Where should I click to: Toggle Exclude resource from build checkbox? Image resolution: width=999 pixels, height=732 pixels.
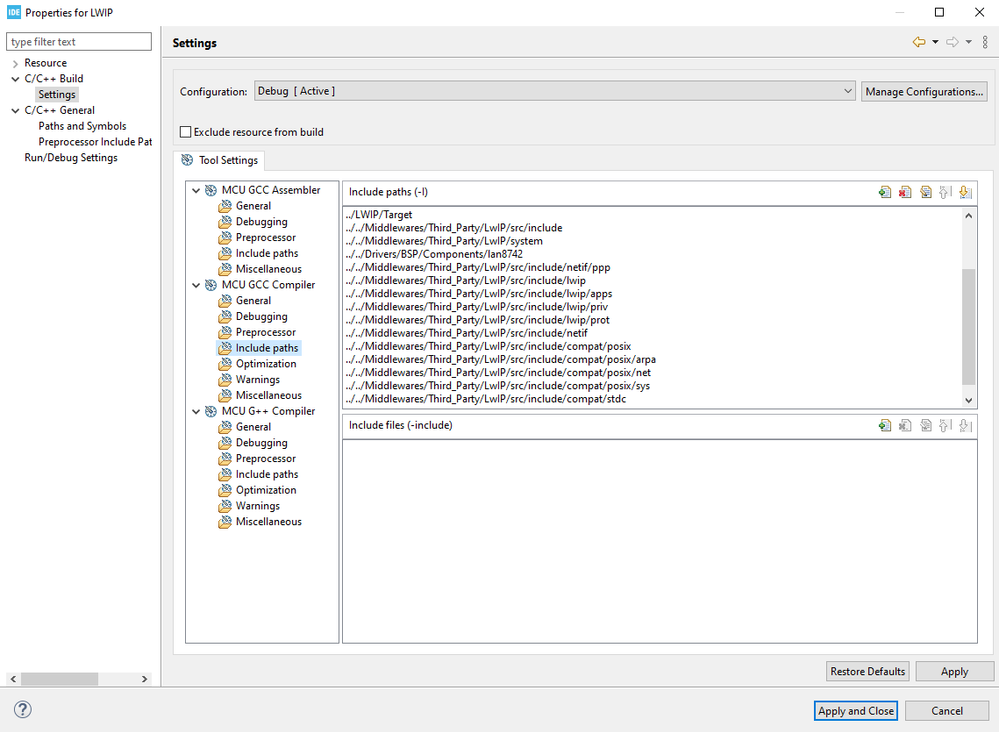click(185, 132)
